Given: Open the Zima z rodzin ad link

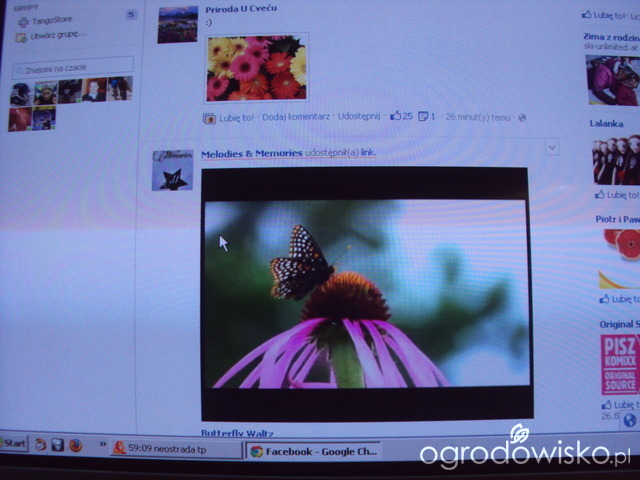Looking at the screenshot, I should pyautogui.click(x=611, y=37).
